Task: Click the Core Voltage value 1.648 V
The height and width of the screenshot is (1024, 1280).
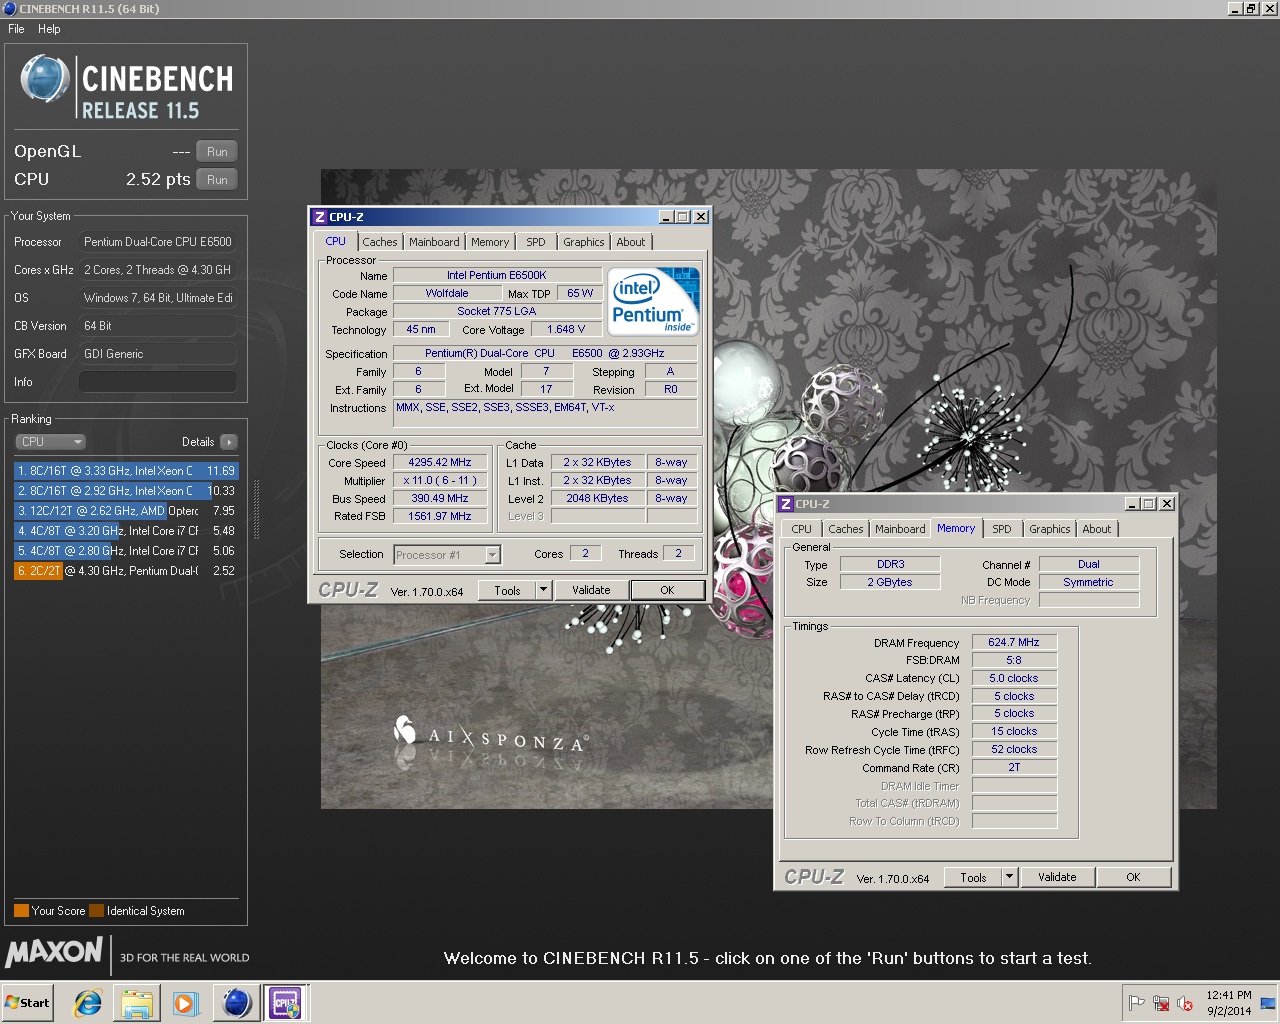Action: coord(566,329)
